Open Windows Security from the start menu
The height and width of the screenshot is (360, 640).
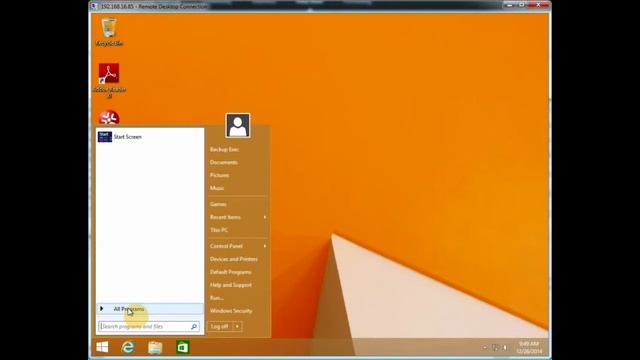[231, 311]
